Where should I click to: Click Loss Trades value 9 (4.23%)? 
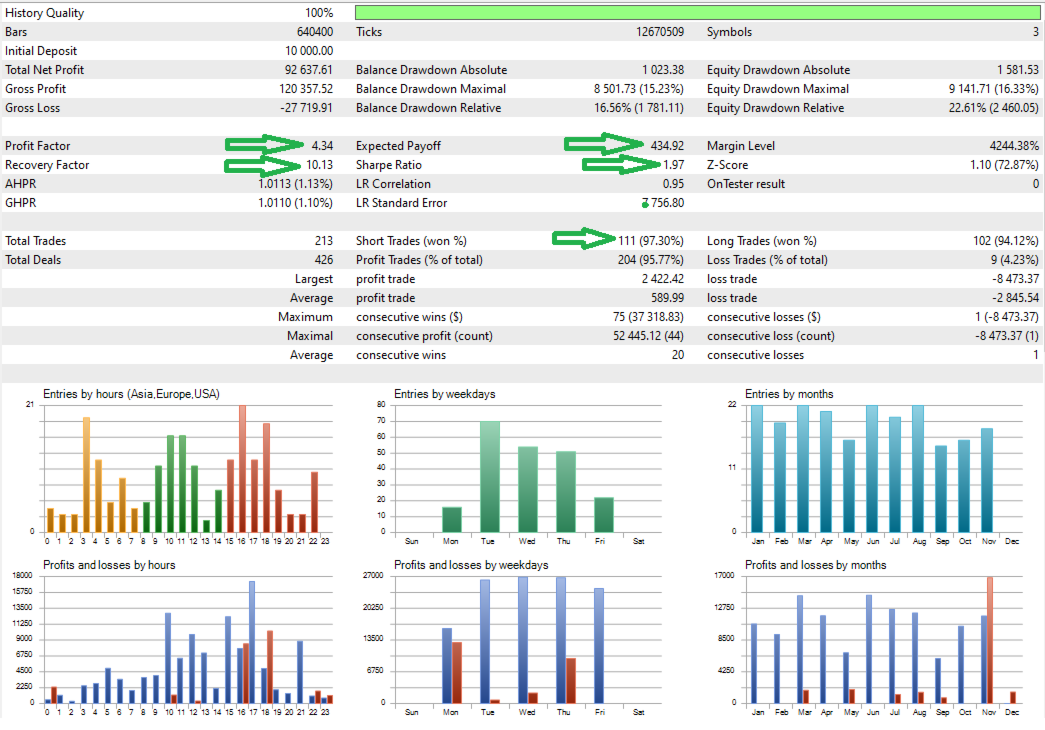1014,260
